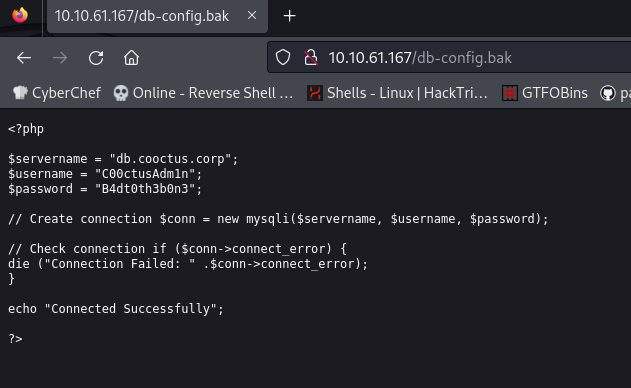Click the GitHub bookmark icon

tap(608, 93)
